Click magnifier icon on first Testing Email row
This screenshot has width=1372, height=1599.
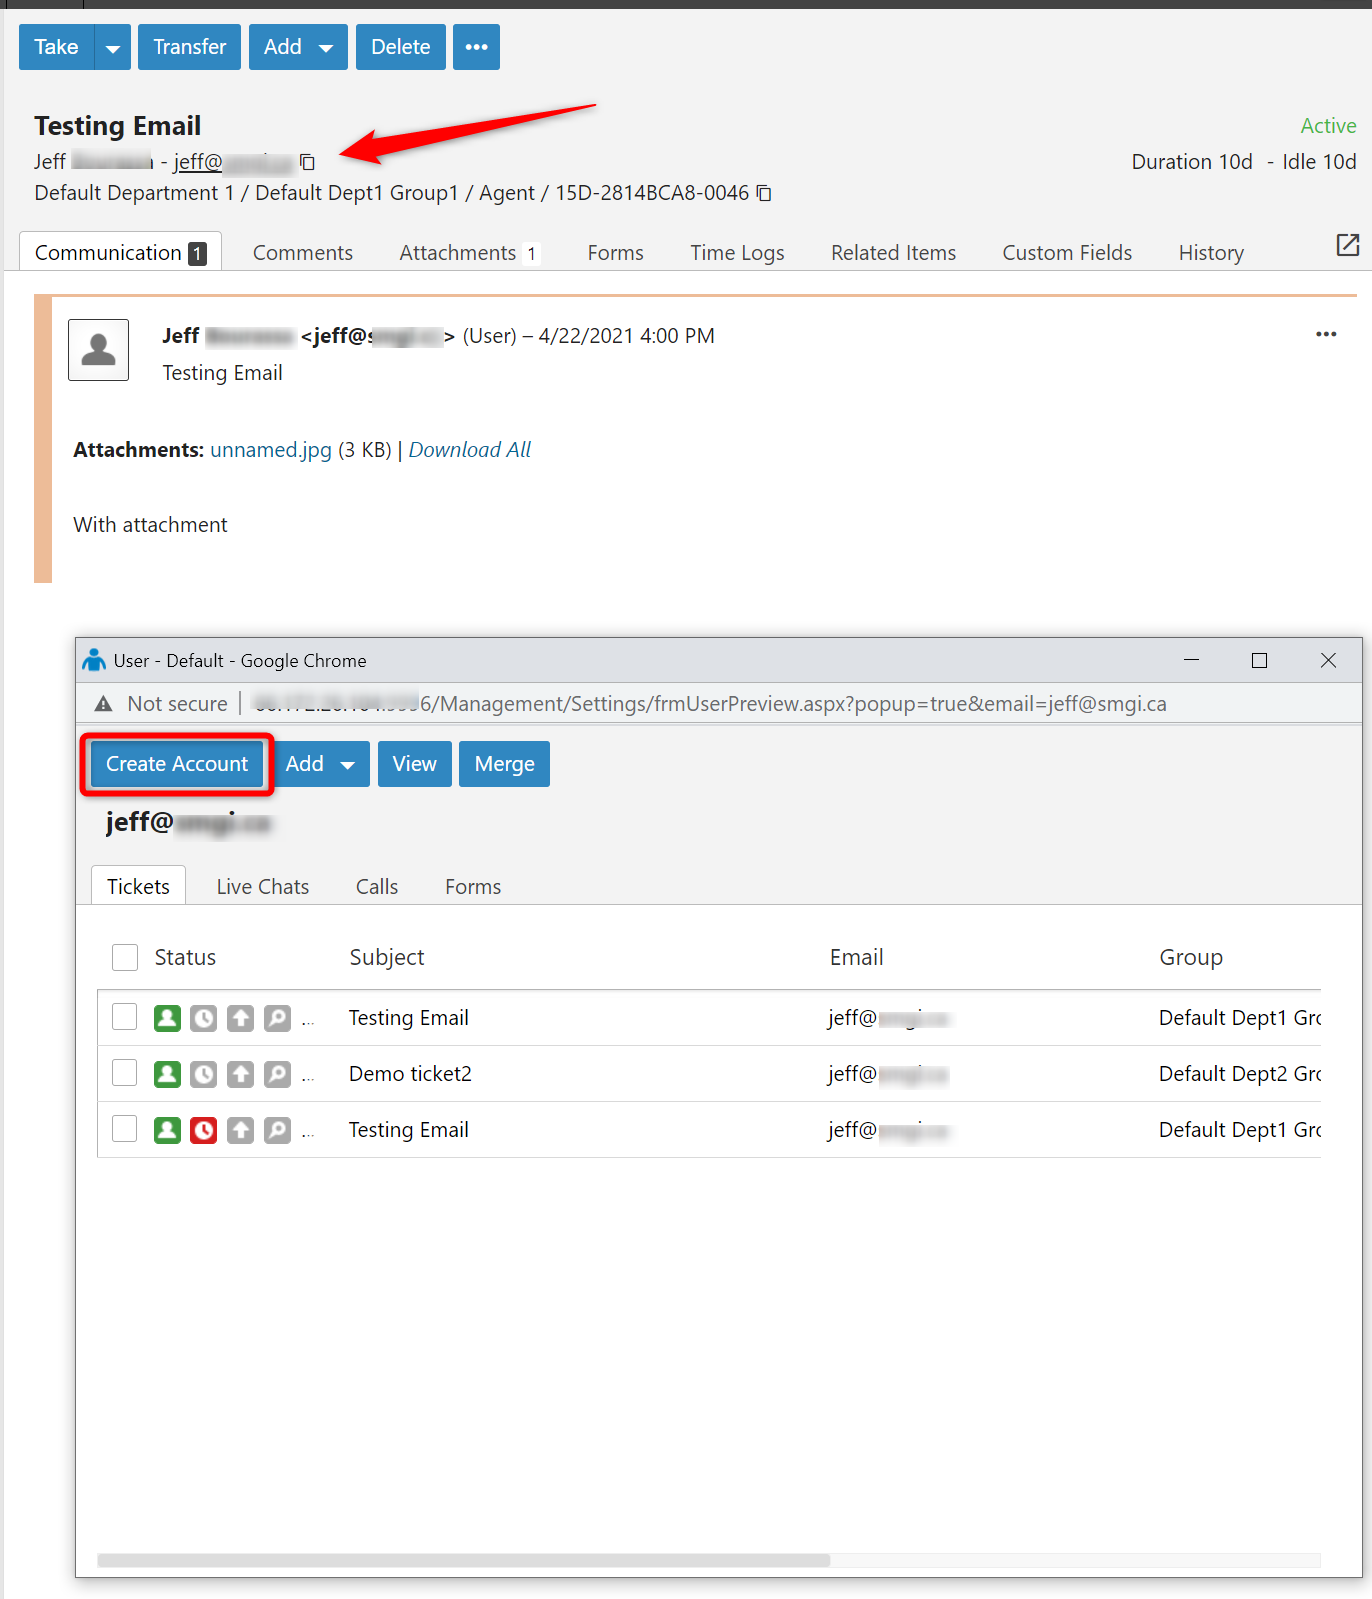277,1018
